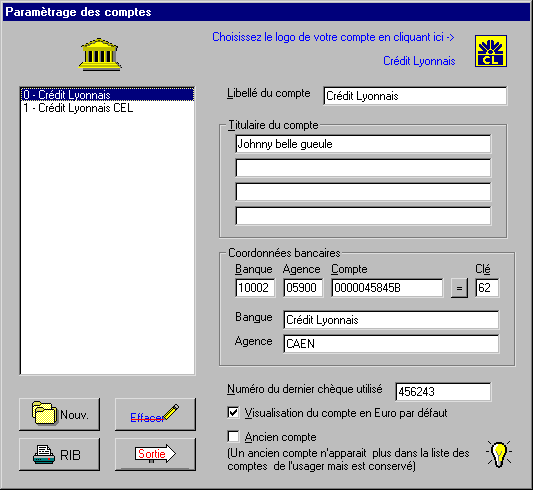The width and height of the screenshot is (533, 490).
Task: Create a new account with Nouv. button
Action: 59,414
